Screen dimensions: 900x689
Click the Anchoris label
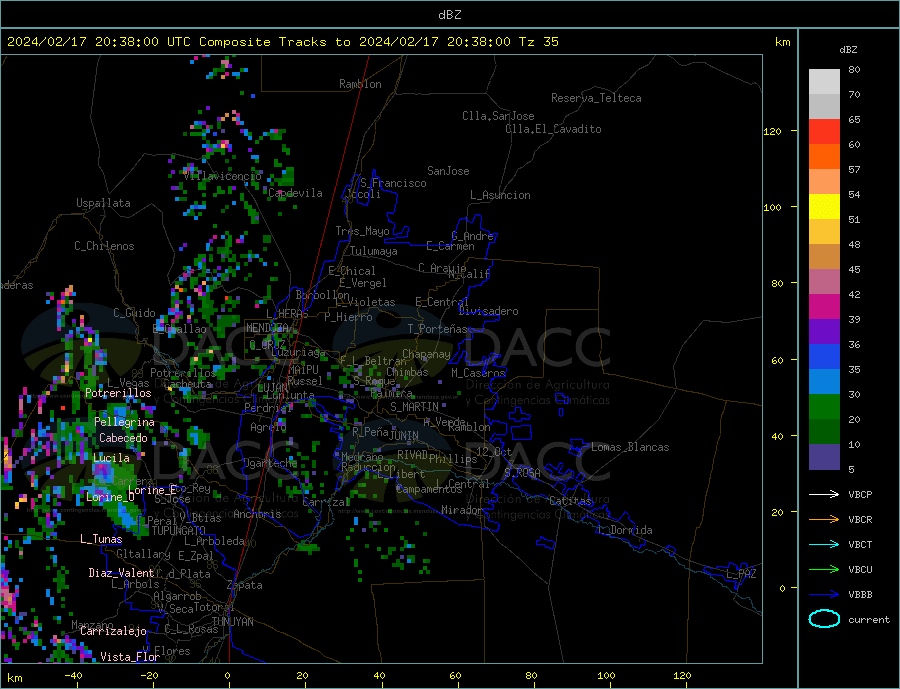click(x=257, y=514)
